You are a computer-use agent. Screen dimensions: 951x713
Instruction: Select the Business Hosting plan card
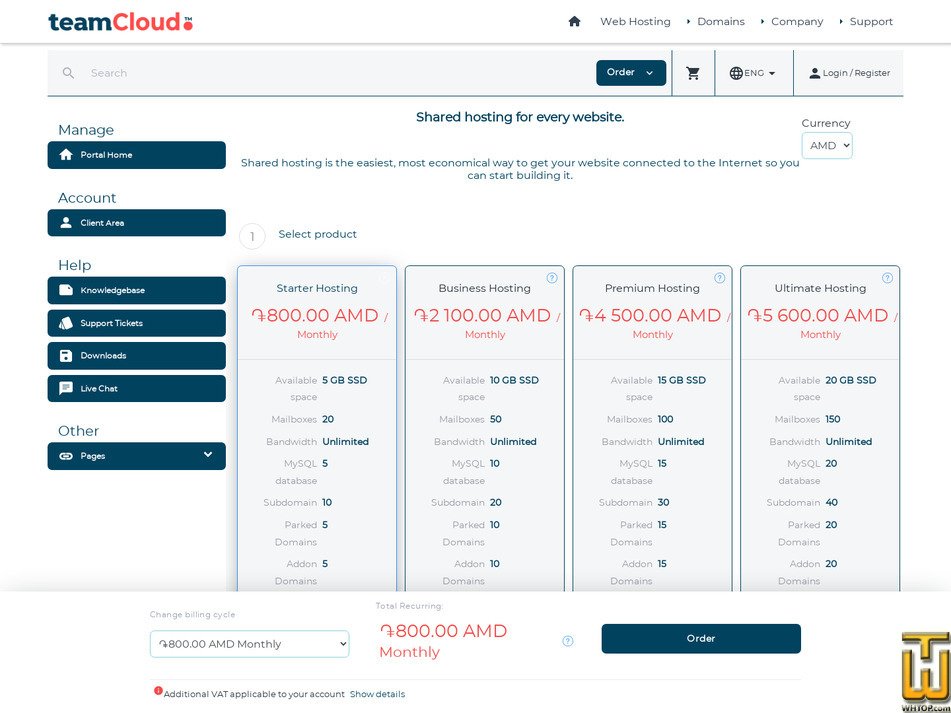485,428
